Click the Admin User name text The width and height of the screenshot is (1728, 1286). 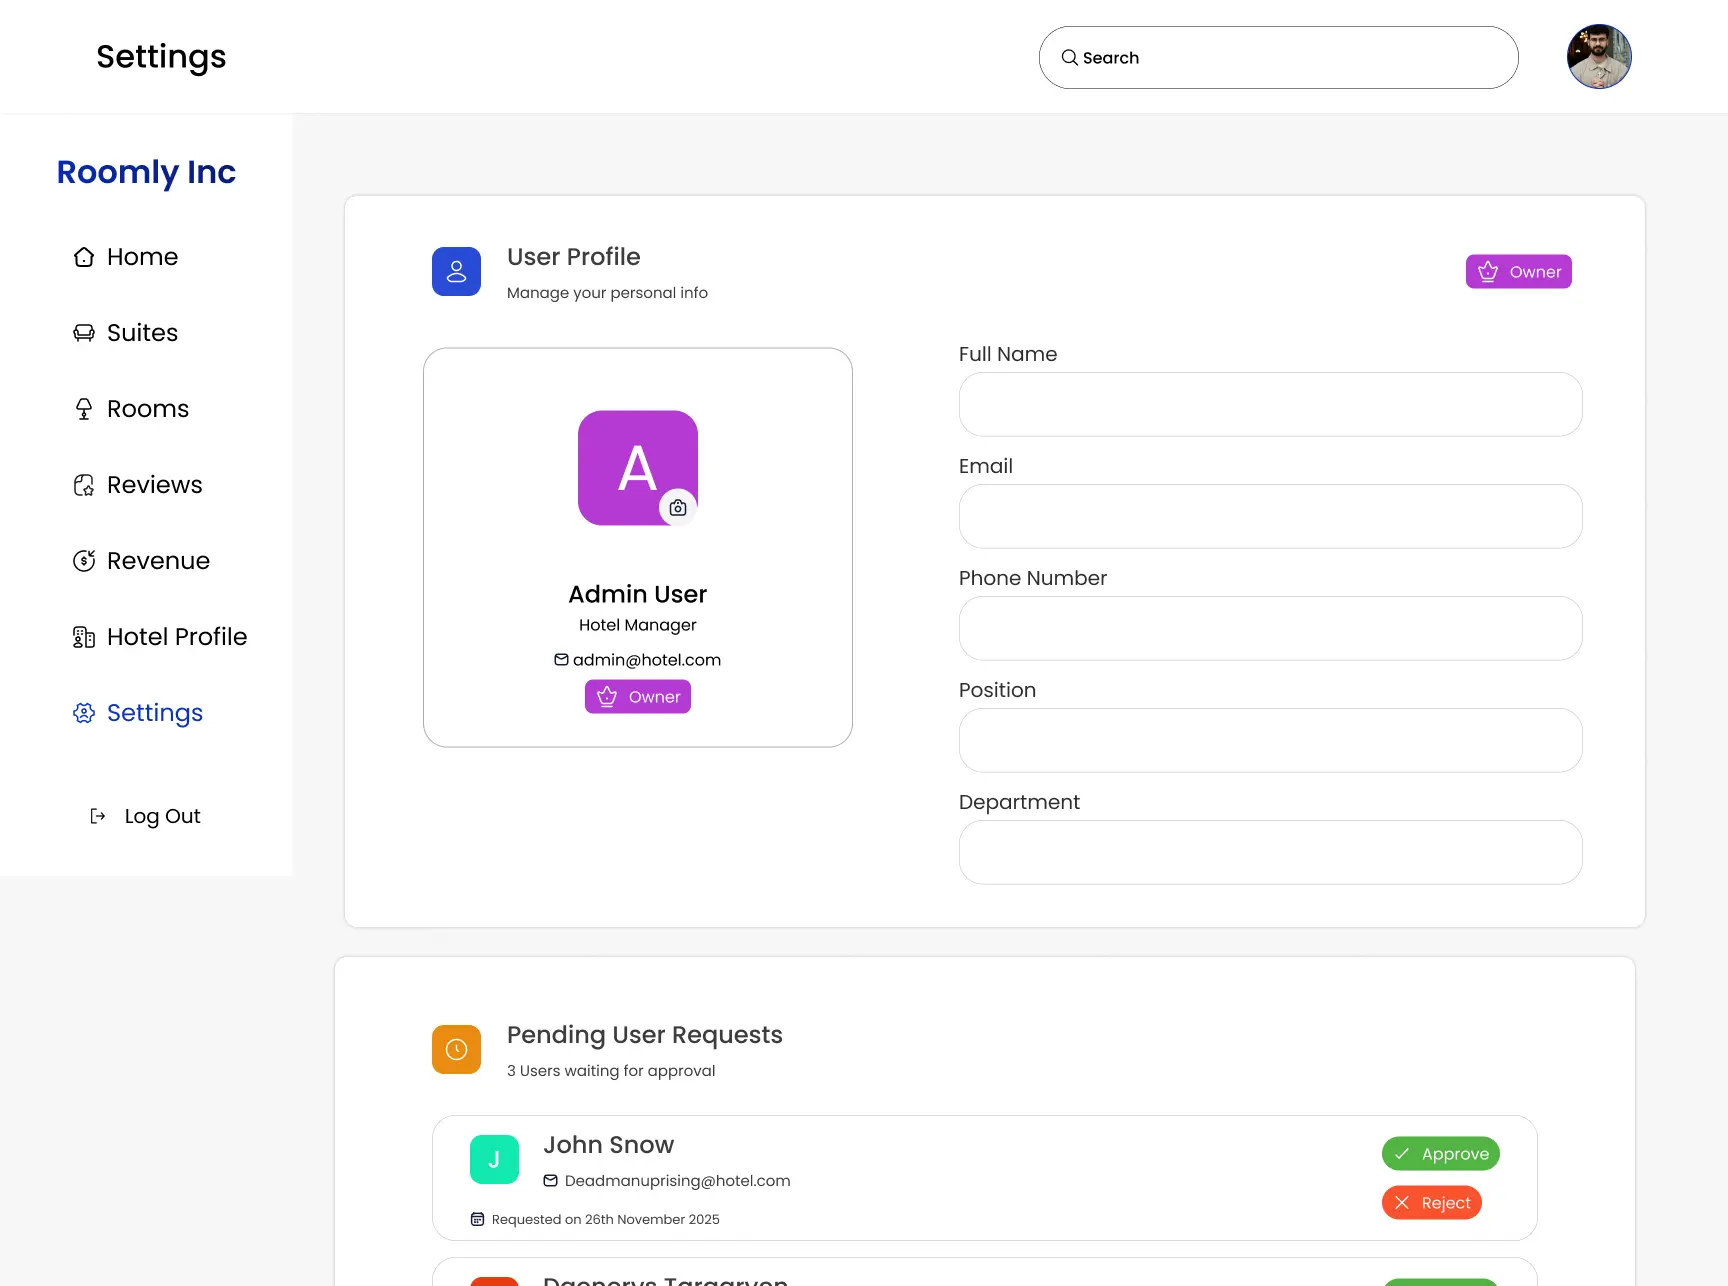coord(638,594)
